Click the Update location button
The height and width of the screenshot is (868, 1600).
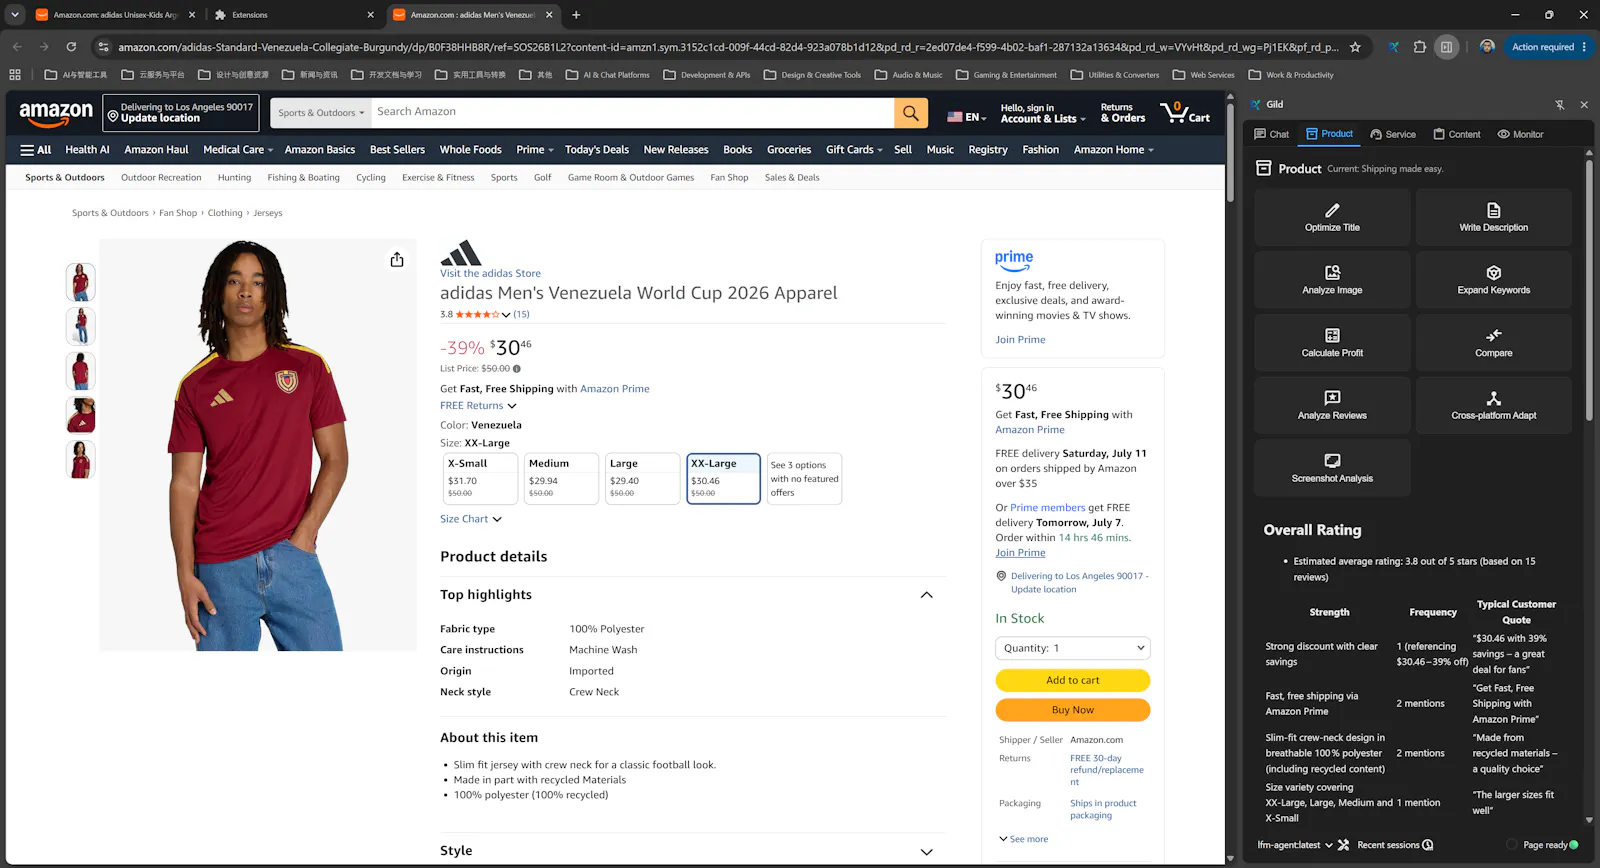pyautogui.click(x=181, y=113)
